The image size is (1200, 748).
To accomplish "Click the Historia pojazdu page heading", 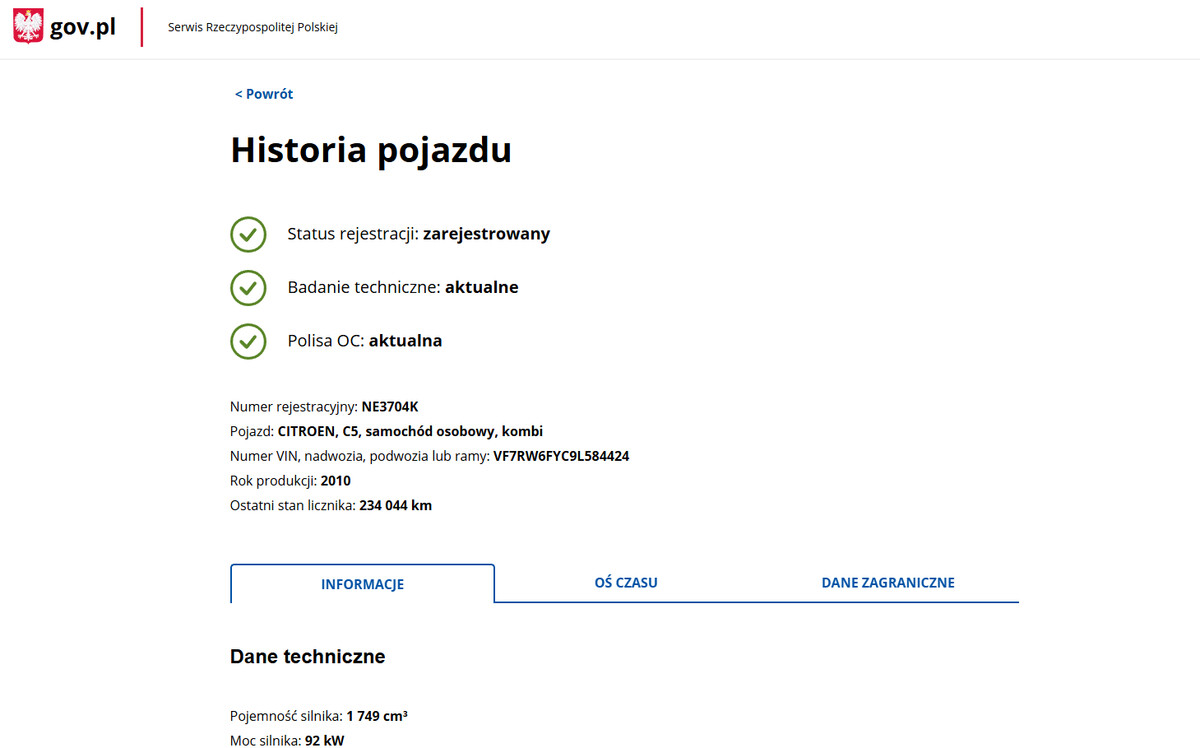I will 371,150.
